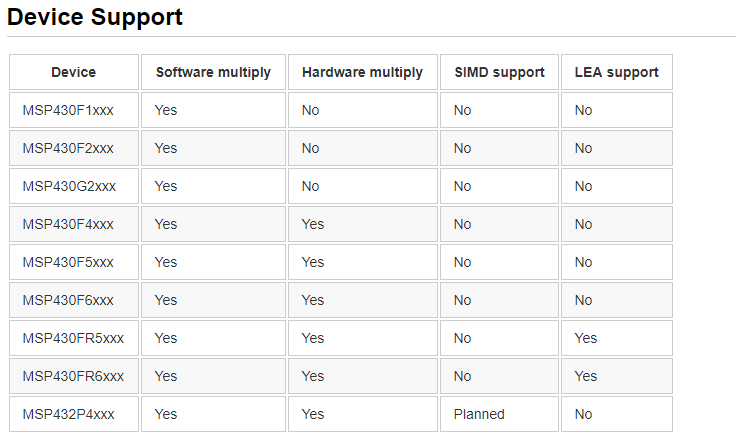The width and height of the screenshot is (736, 445).
Task: Click the MSP430F4xxx device cell
Action: 68,224
